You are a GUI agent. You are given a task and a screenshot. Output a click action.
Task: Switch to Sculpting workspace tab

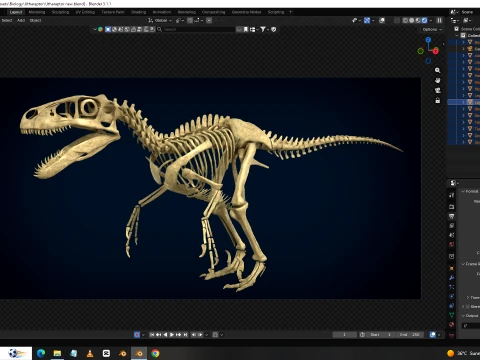pos(60,12)
